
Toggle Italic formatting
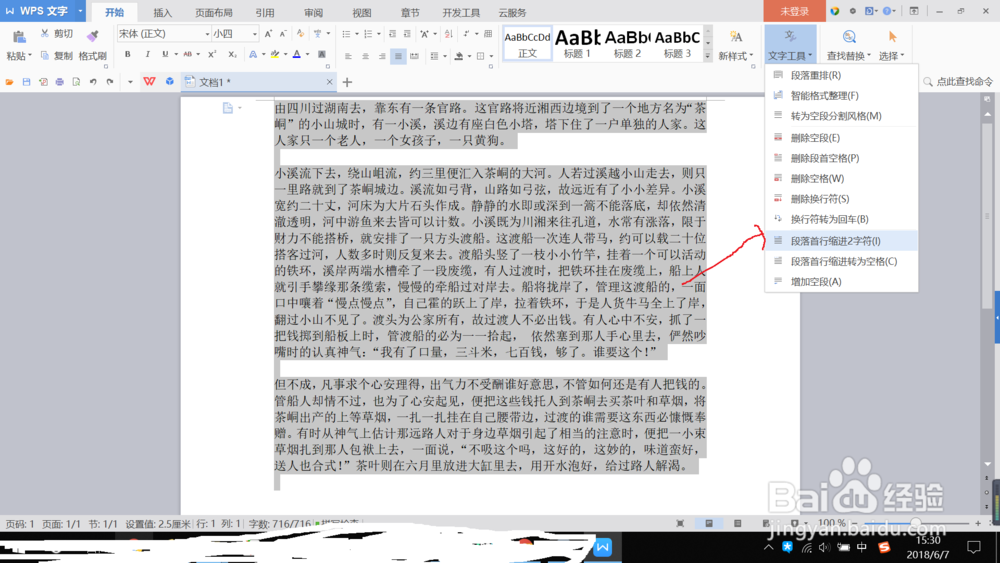[x=147, y=55]
